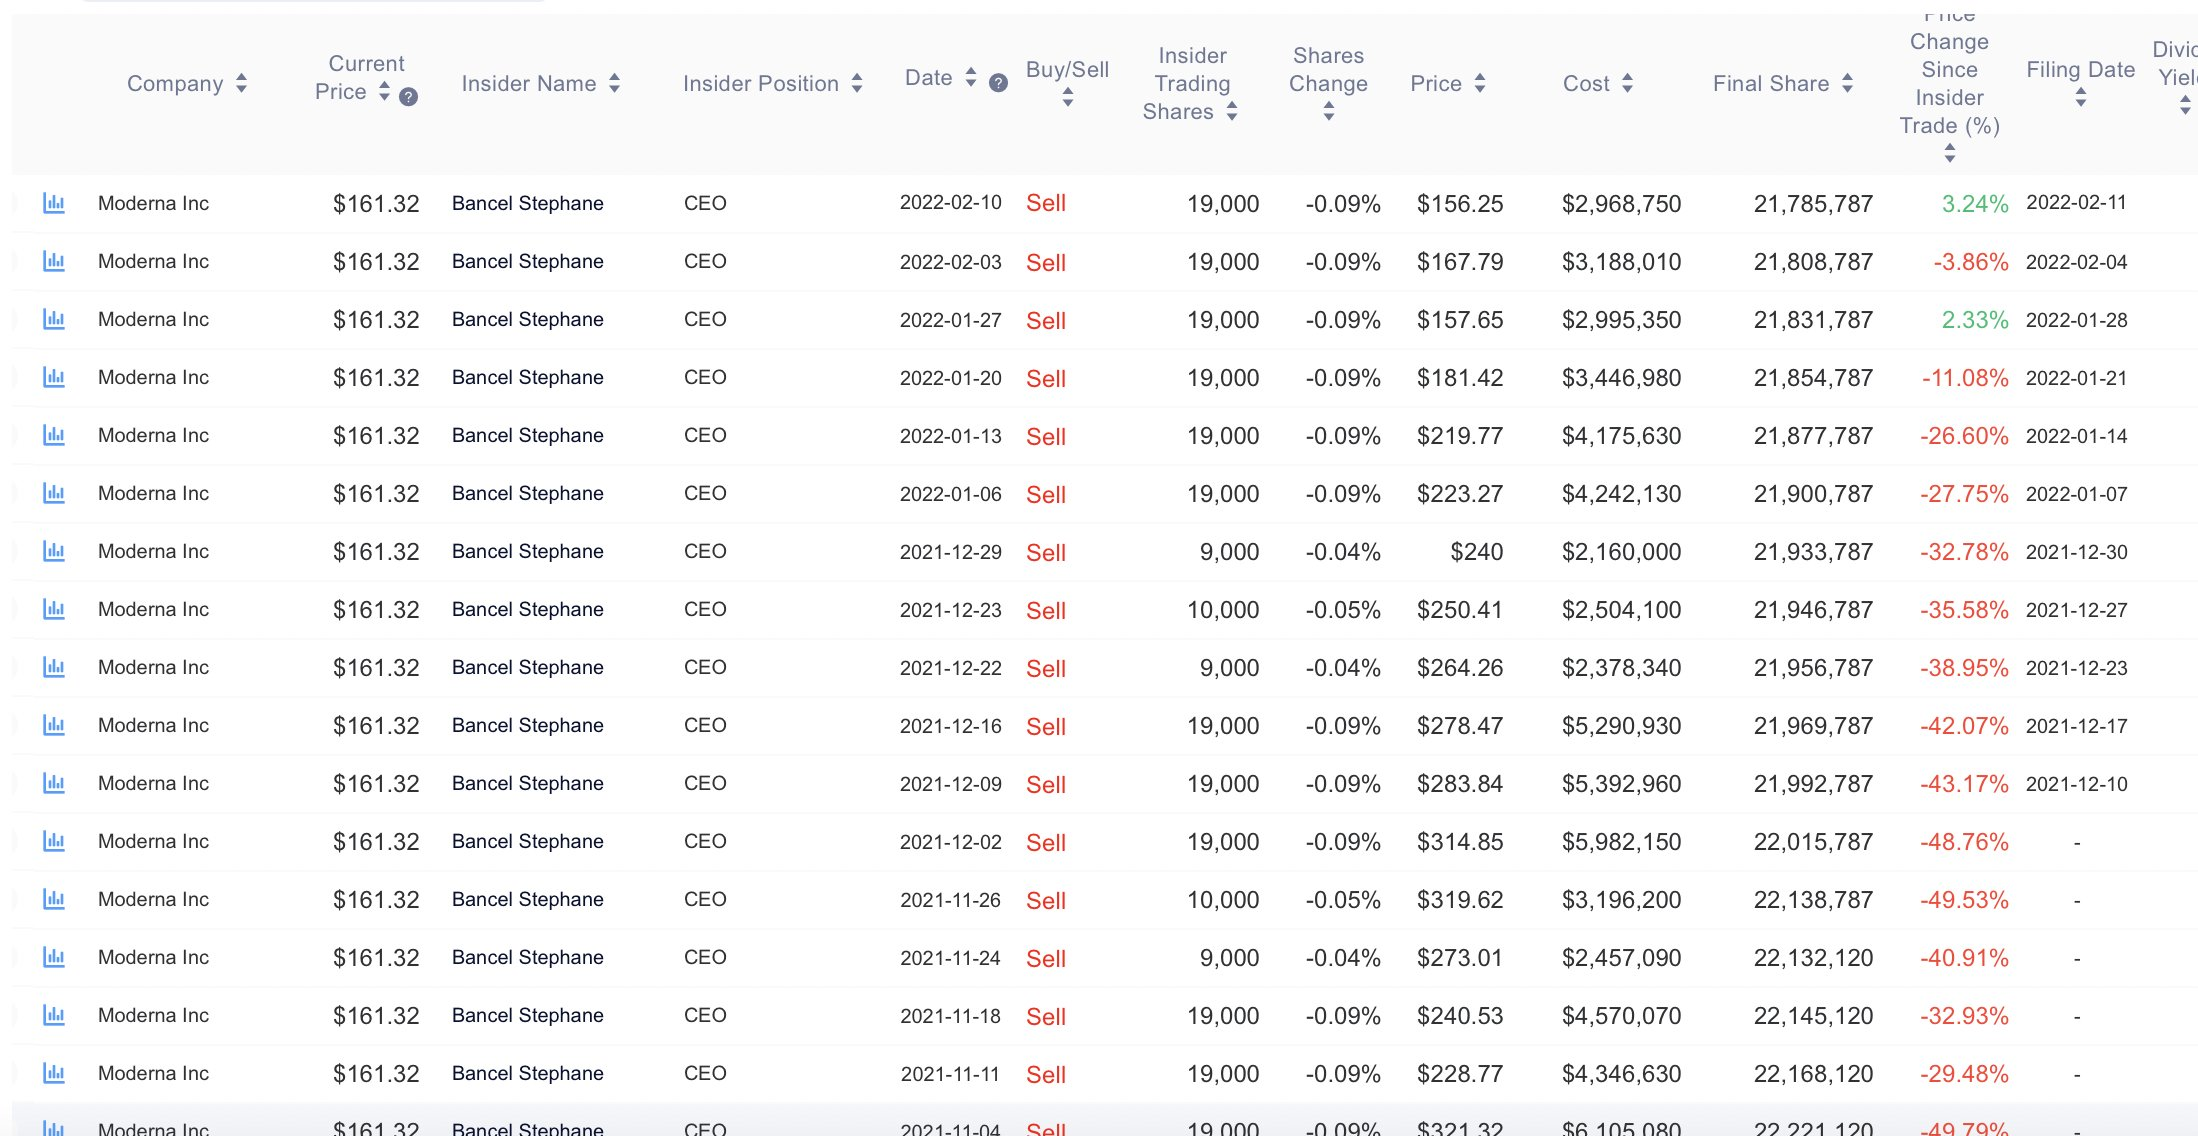The width and height of the screenshot is (2198, 1136).
Task: Open chart icon for 2022-01-06 trade row
Action: 54,494
